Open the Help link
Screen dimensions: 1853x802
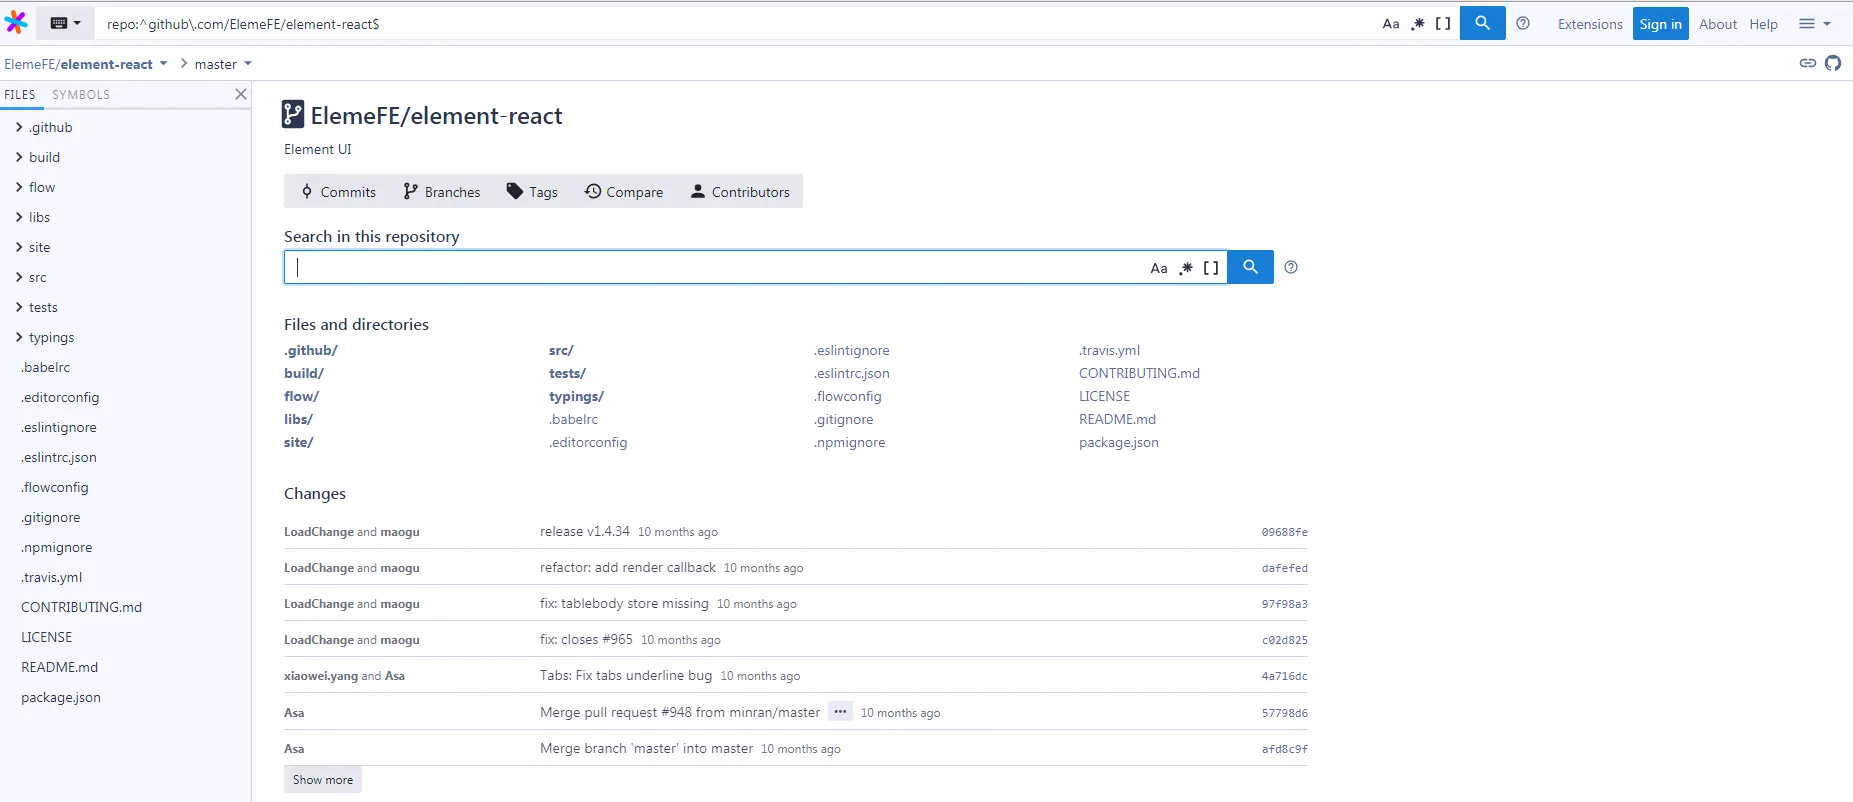point(1763,24)
